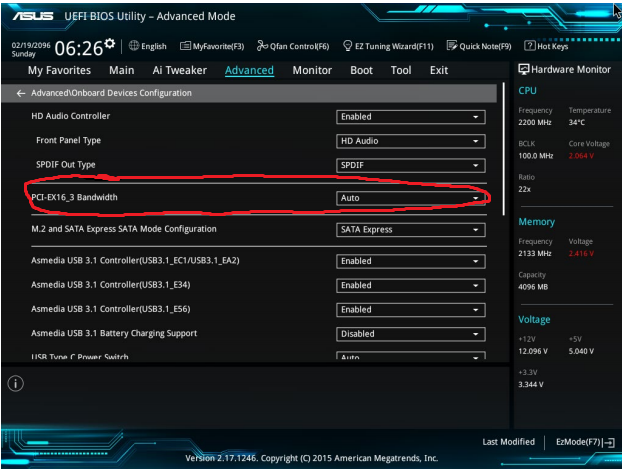This screenshot has width=622, height=473.
Task: Click the Front Panel Type label
Action: click(68, 140)
